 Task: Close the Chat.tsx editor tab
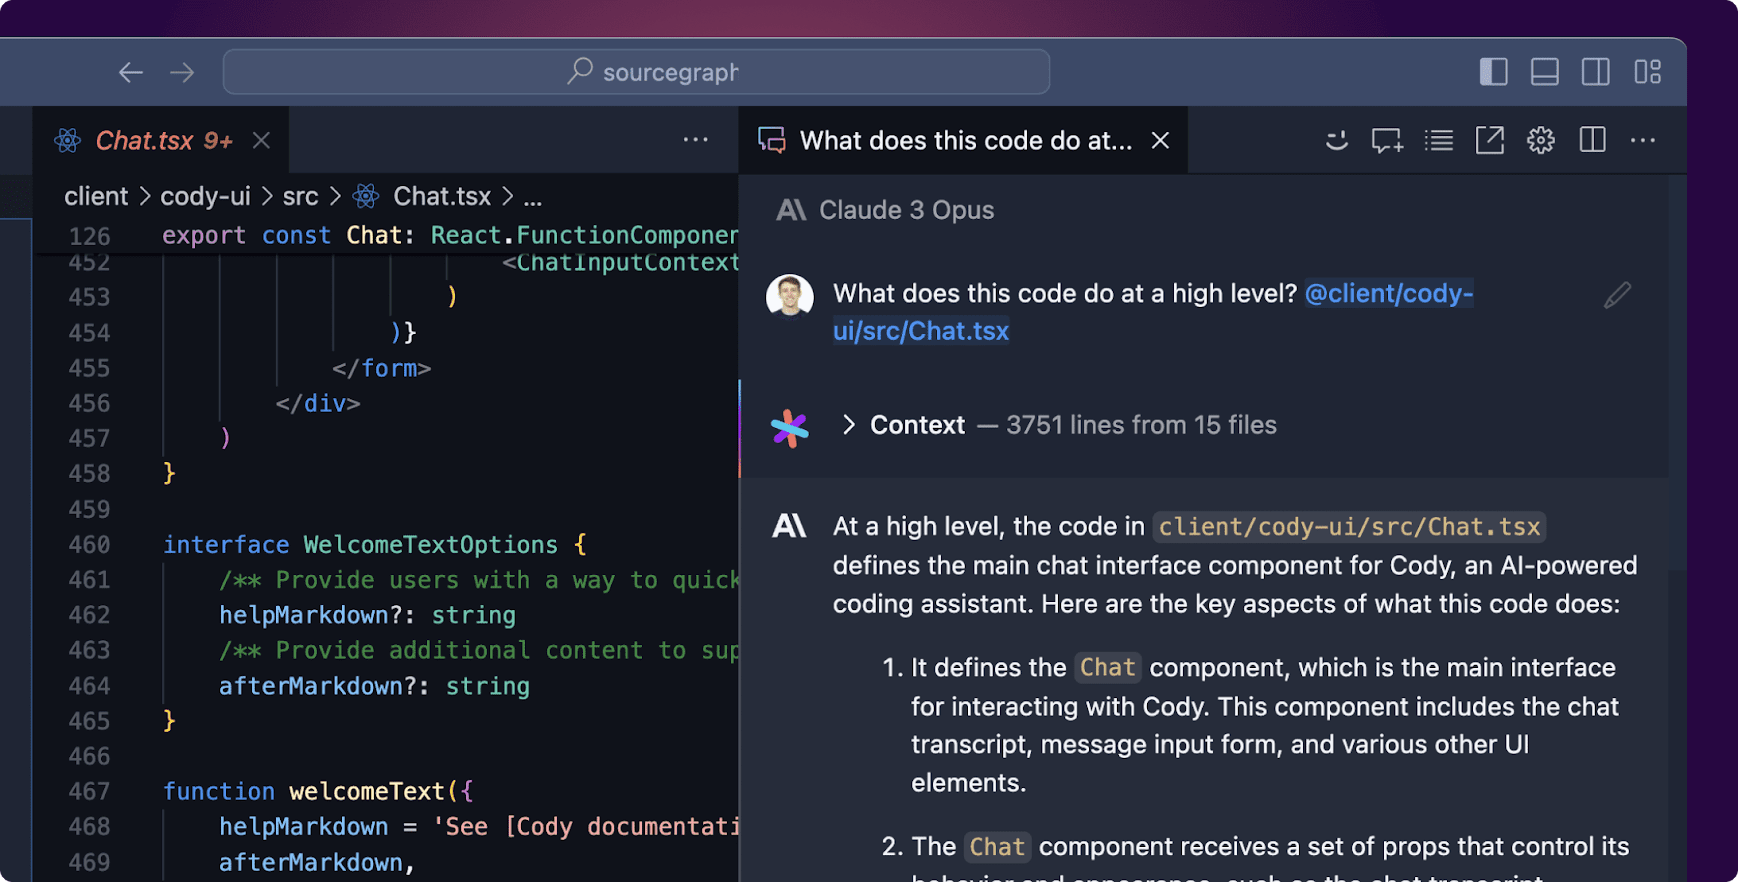(x=261, y=141)
